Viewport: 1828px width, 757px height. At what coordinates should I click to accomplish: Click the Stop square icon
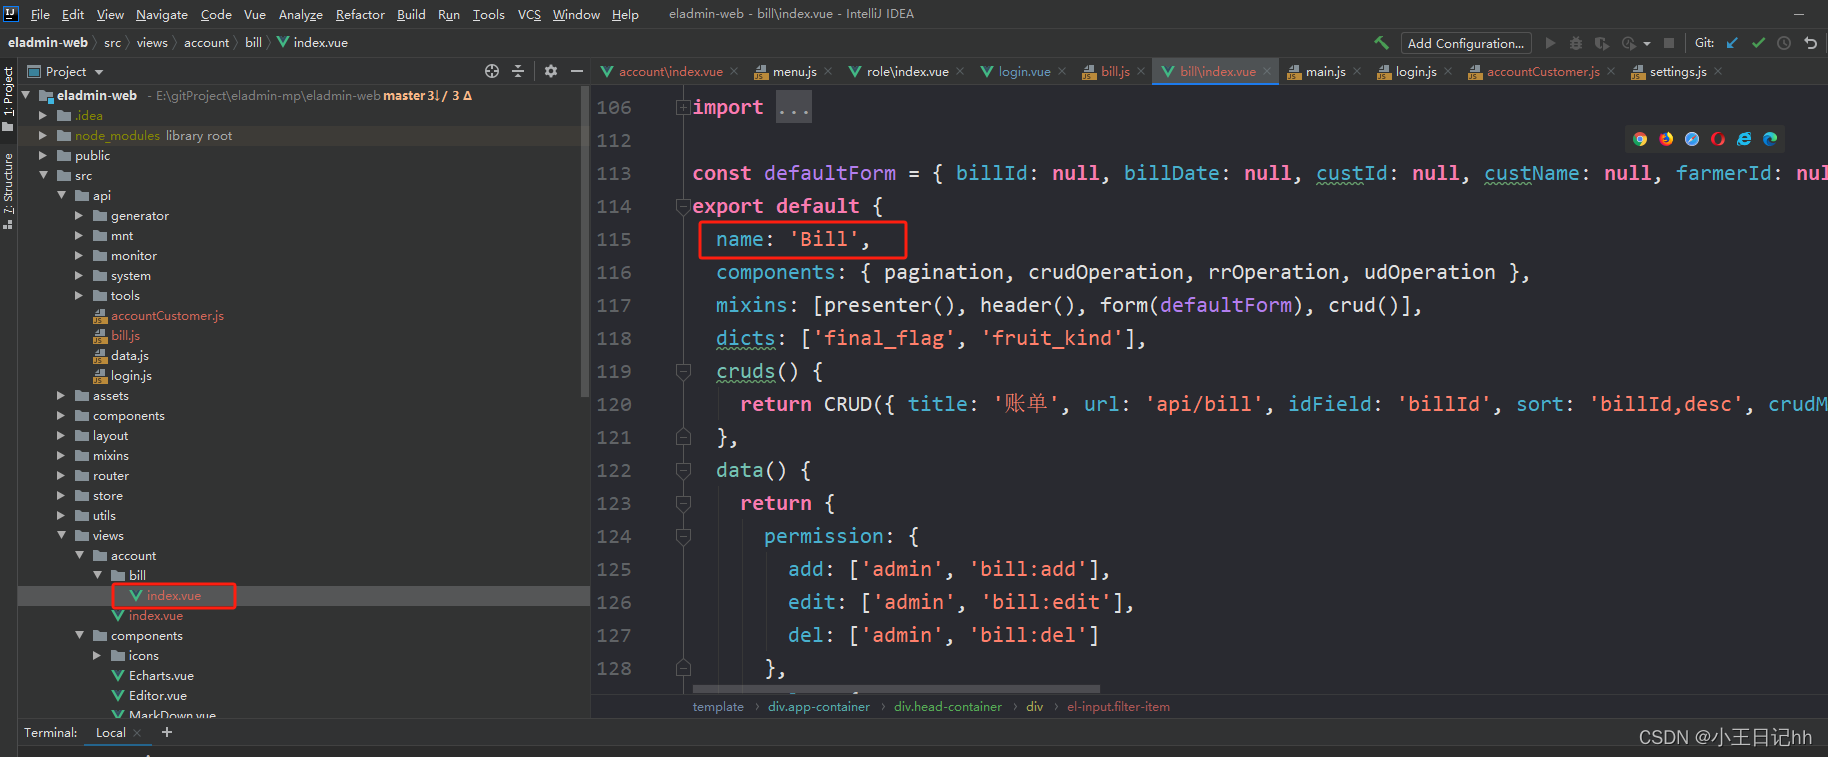(x=1669, y=43)
